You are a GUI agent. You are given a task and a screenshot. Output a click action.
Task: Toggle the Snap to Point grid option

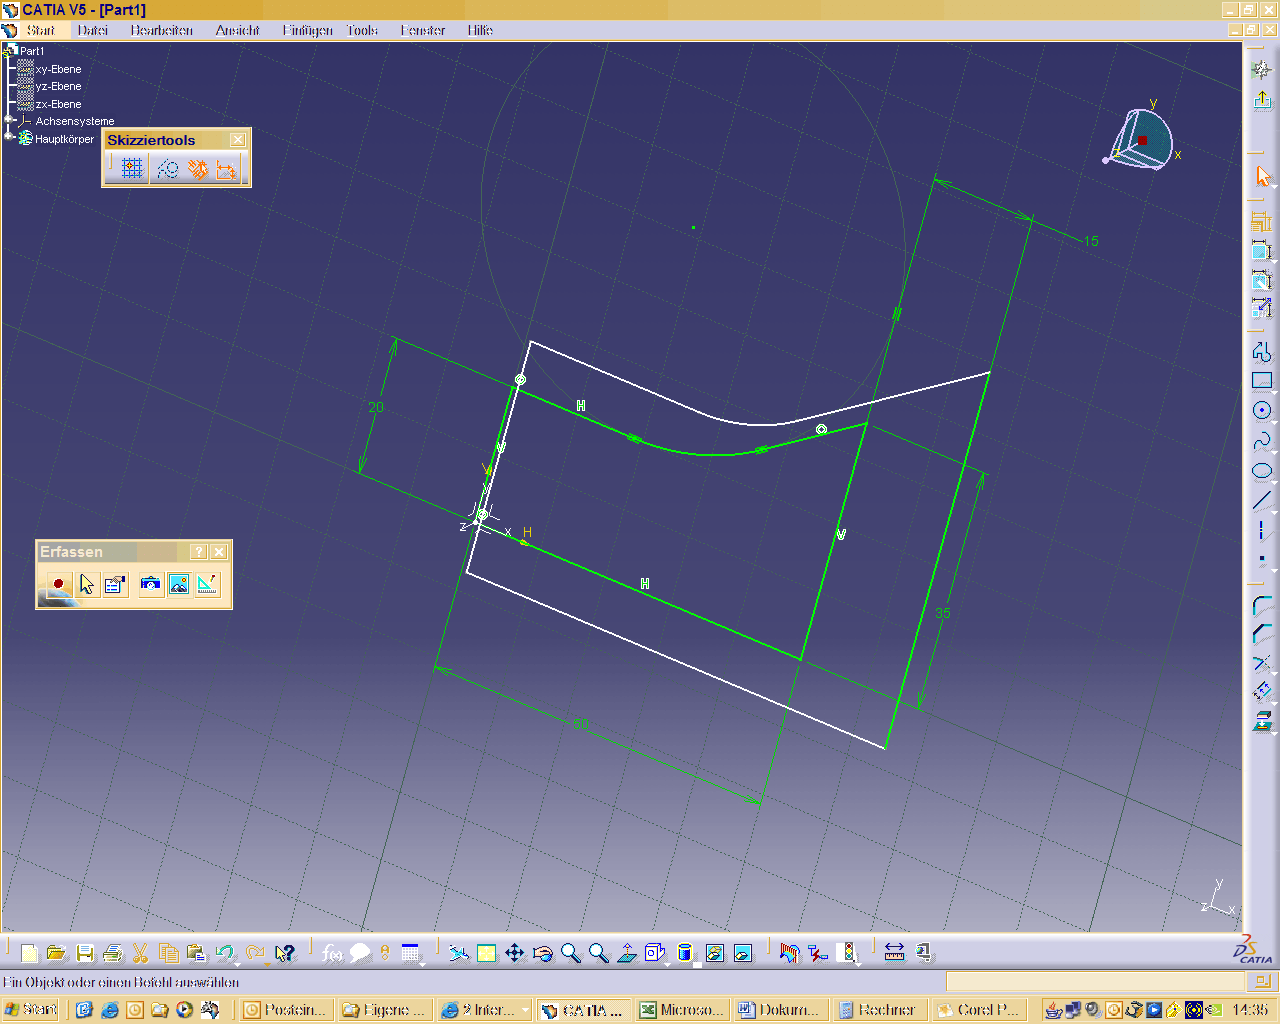coord(132,169)
